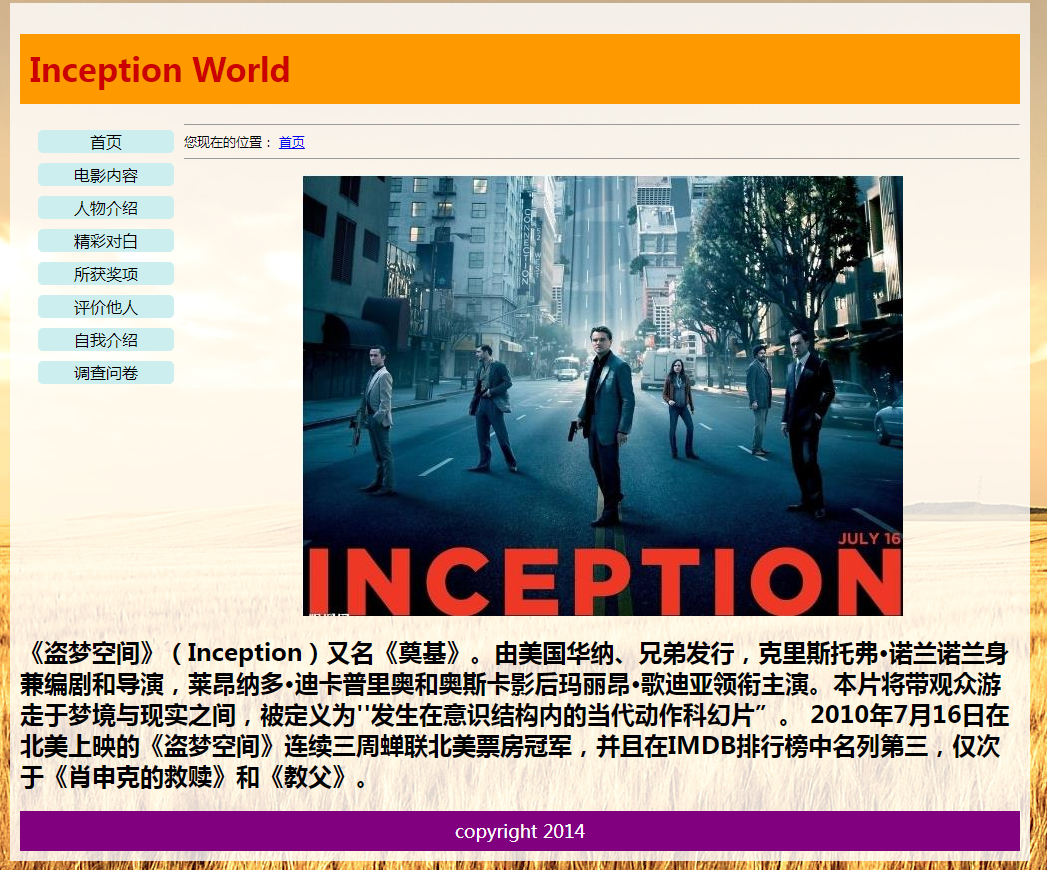Select 精彩对白 in the sidebar
Viewport: 1047px width, 870px height.
click(106, 241)
